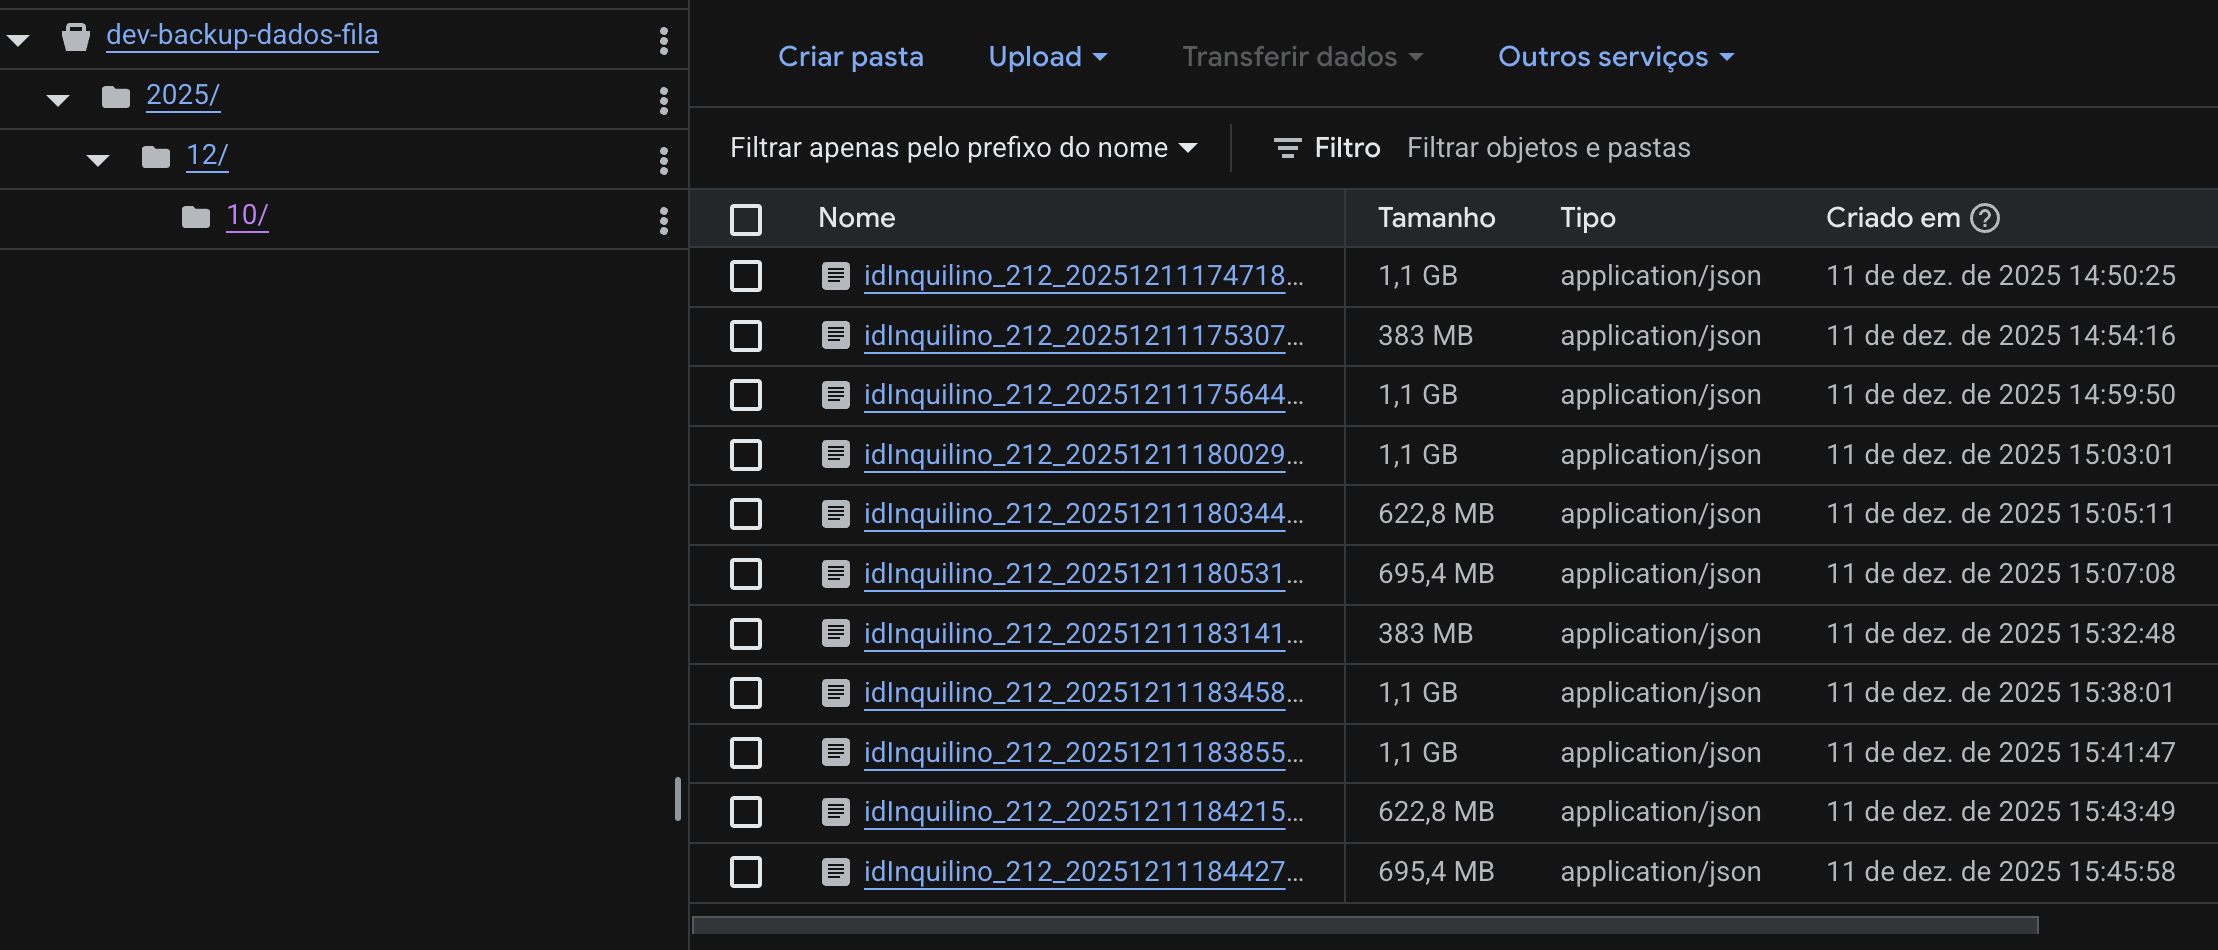Click the help icon beside Criado em
This screenshot has height=950, width=2218.
[1984, 218]
